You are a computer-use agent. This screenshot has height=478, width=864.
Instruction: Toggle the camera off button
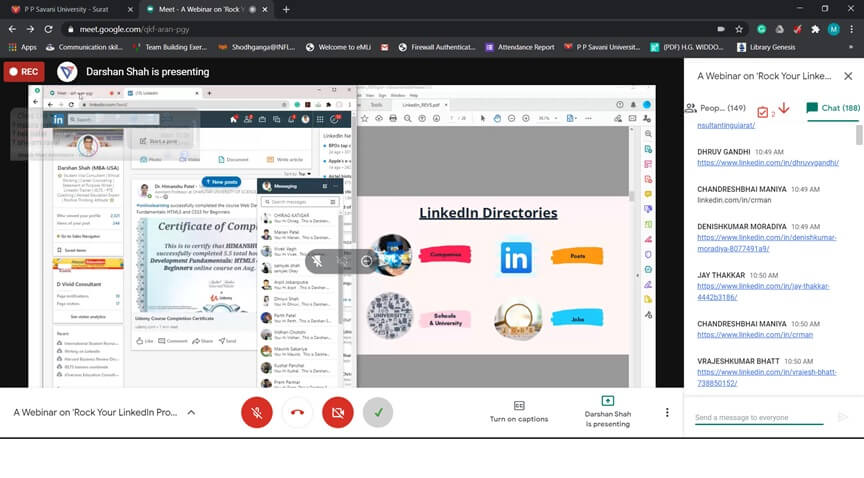point(338,412)
